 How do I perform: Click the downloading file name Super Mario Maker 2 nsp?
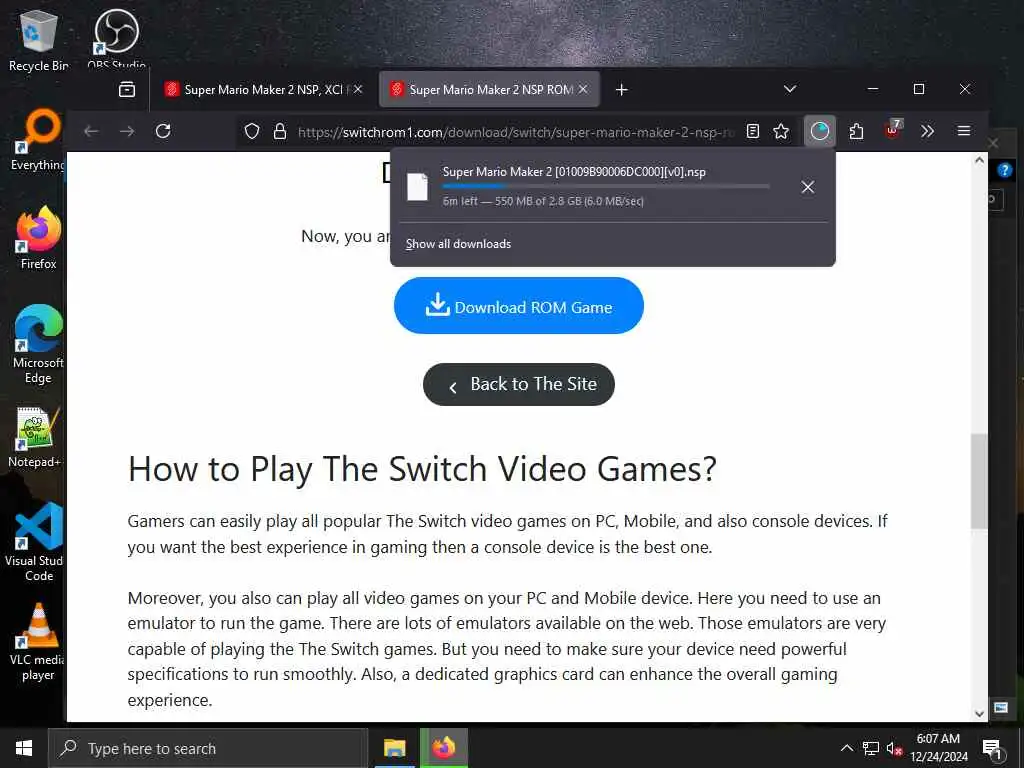[x=573, y=172]
